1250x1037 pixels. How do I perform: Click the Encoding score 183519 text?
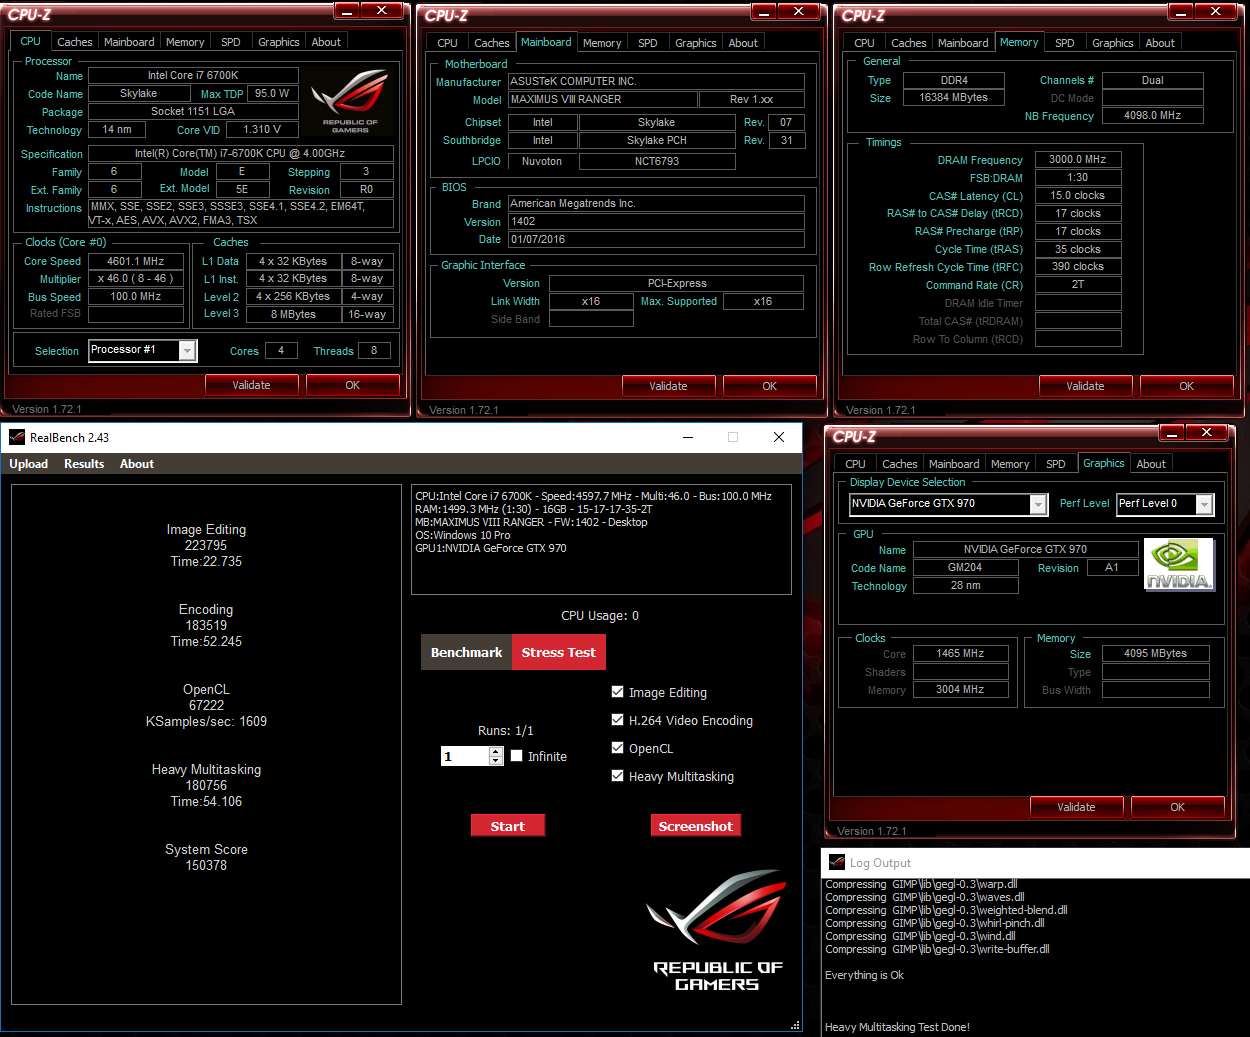(206, 625)
